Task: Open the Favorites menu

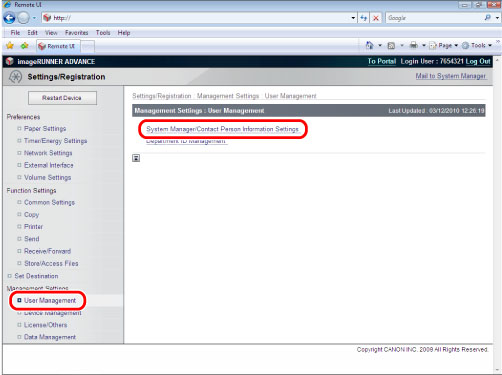Action: [76, 33]
